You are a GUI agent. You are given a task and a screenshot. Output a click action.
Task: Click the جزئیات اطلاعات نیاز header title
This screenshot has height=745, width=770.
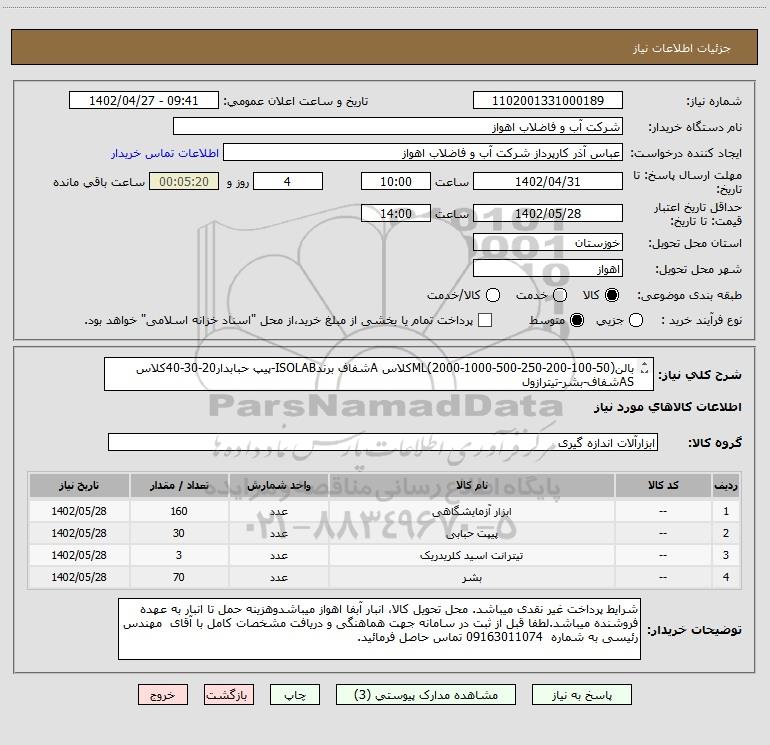pos(682,48)
